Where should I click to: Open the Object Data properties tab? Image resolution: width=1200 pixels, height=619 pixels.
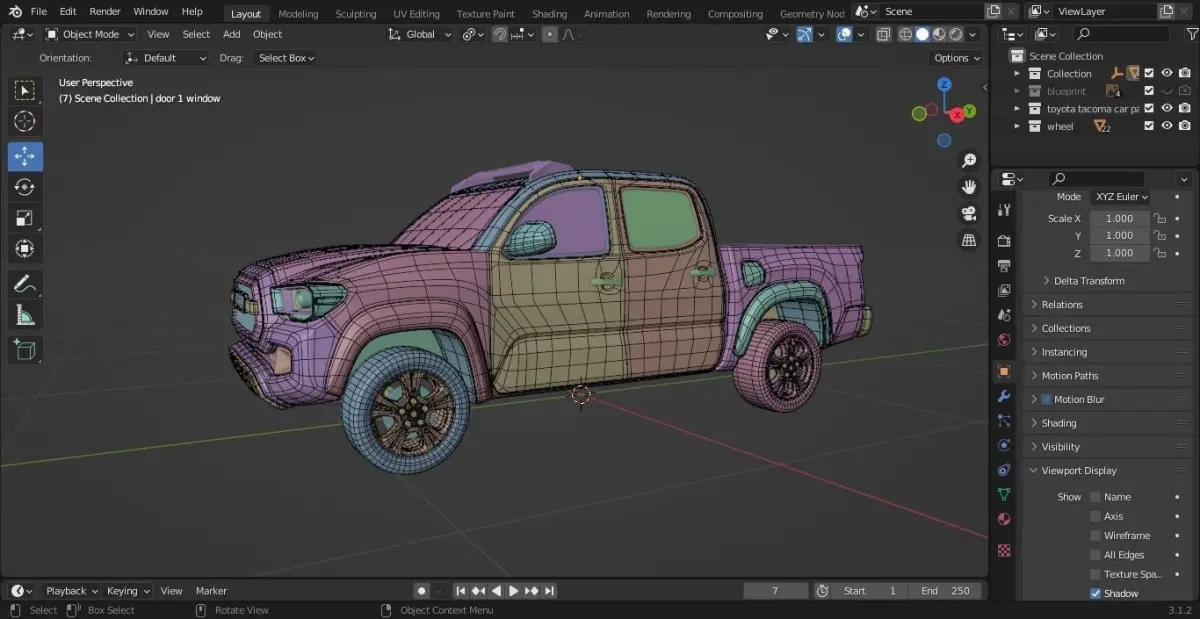pos(1004,495)
